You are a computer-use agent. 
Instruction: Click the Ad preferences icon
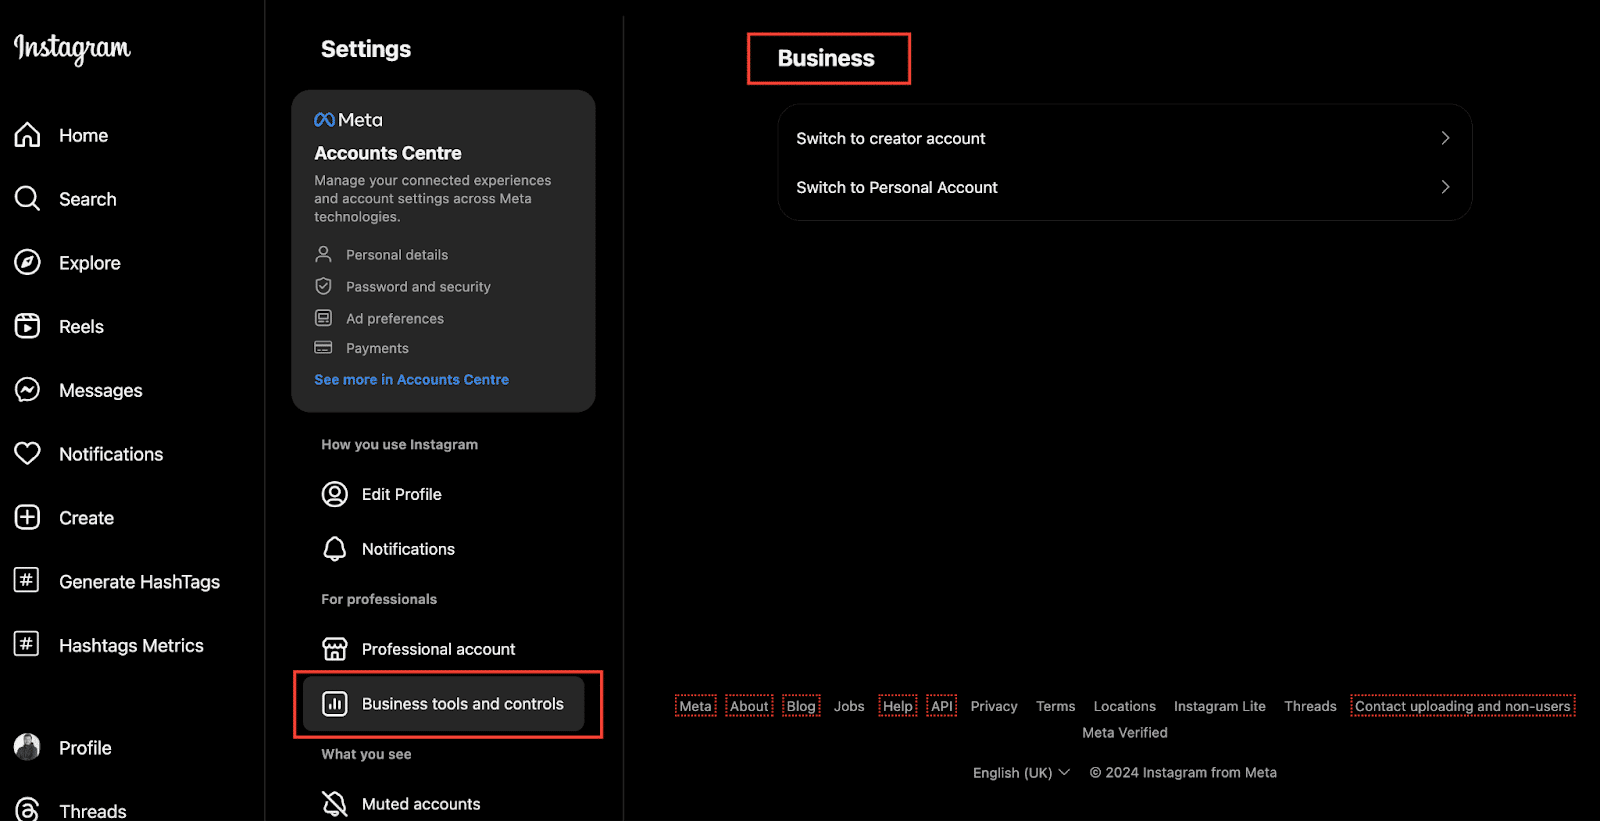tap(323, 318)
